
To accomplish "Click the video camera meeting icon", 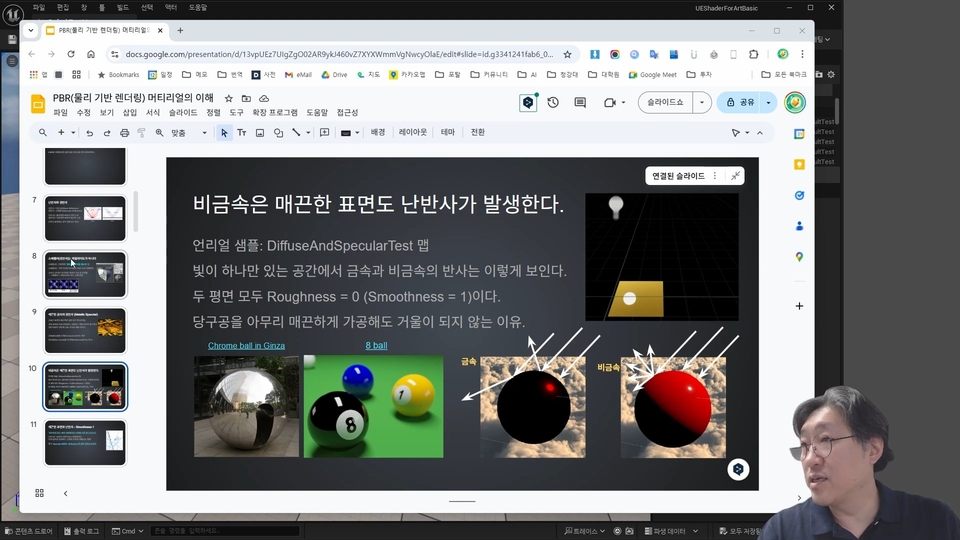I will pyautogui.click(x=610, y=102).
